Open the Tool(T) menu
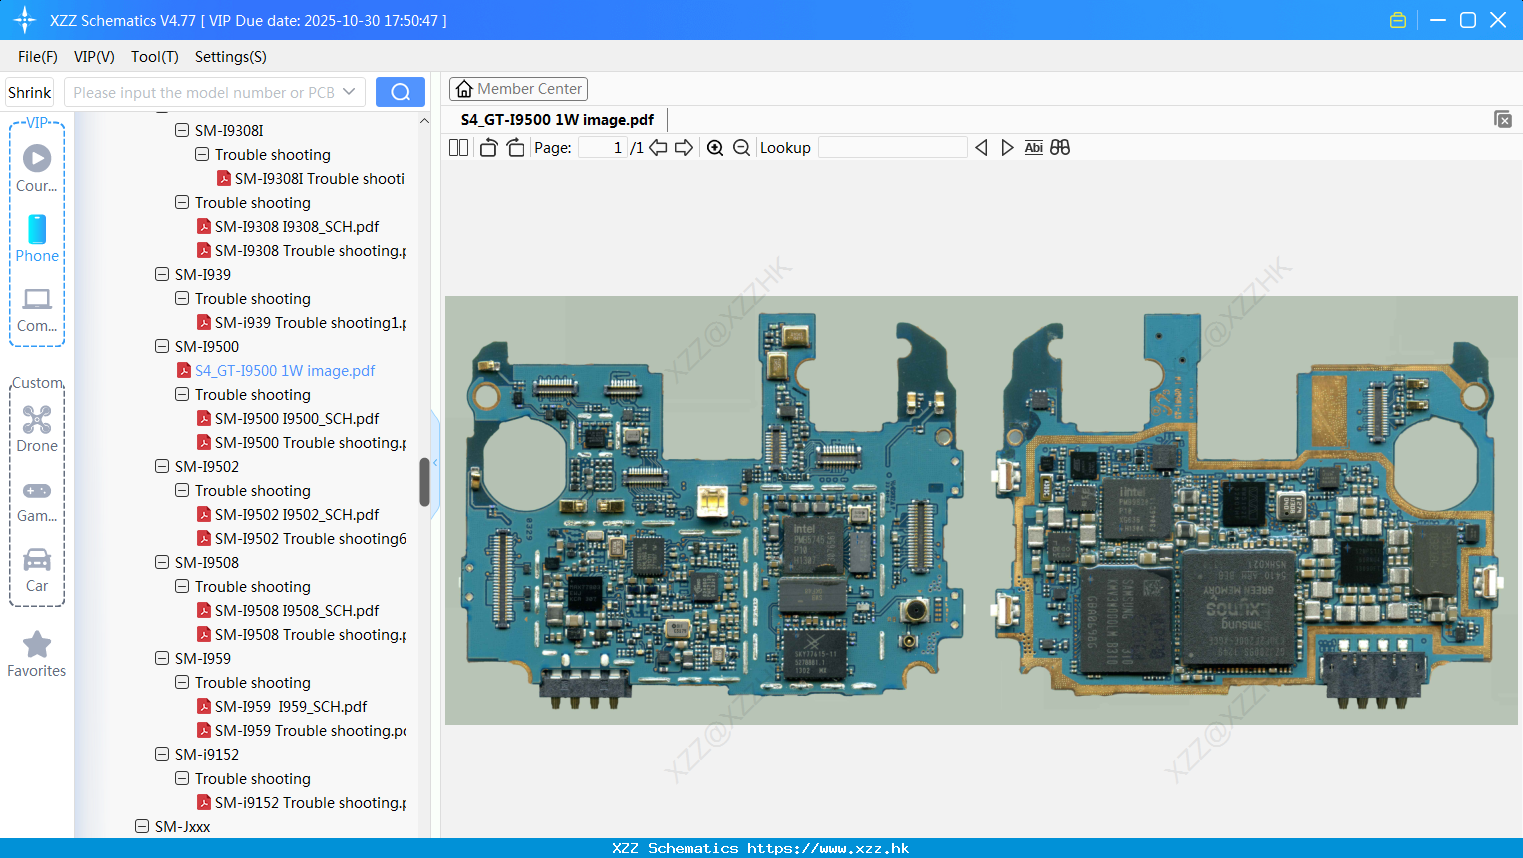The image size is (1523, 858). [155, 57]
